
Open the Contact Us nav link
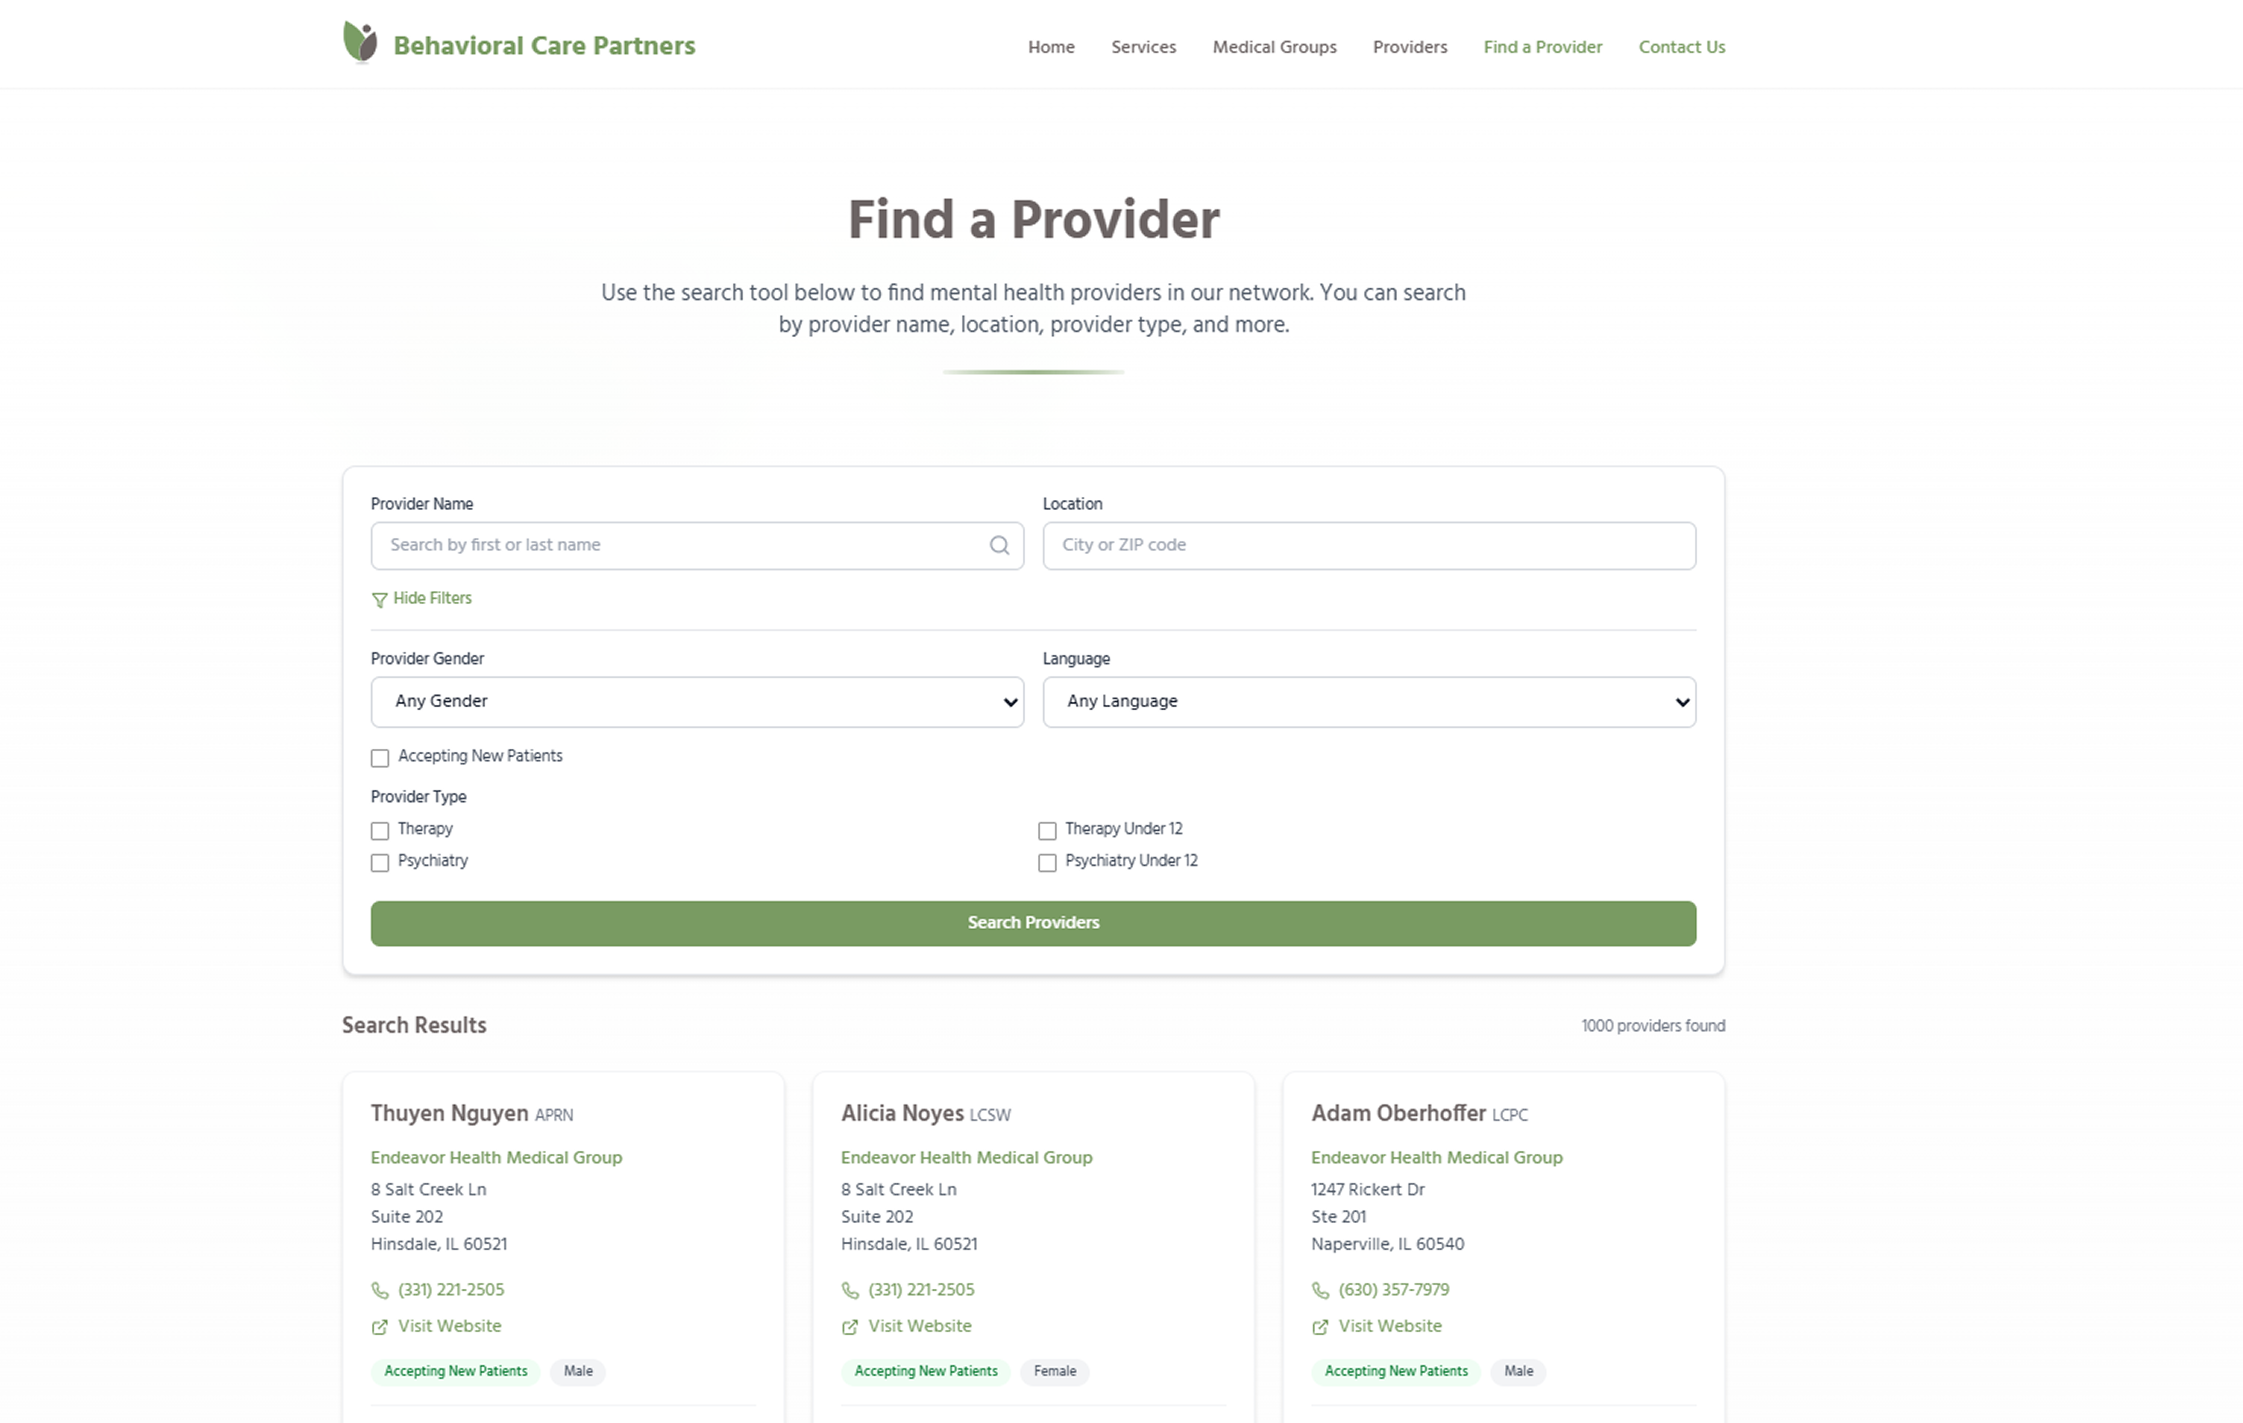(x=1681, y=47)
